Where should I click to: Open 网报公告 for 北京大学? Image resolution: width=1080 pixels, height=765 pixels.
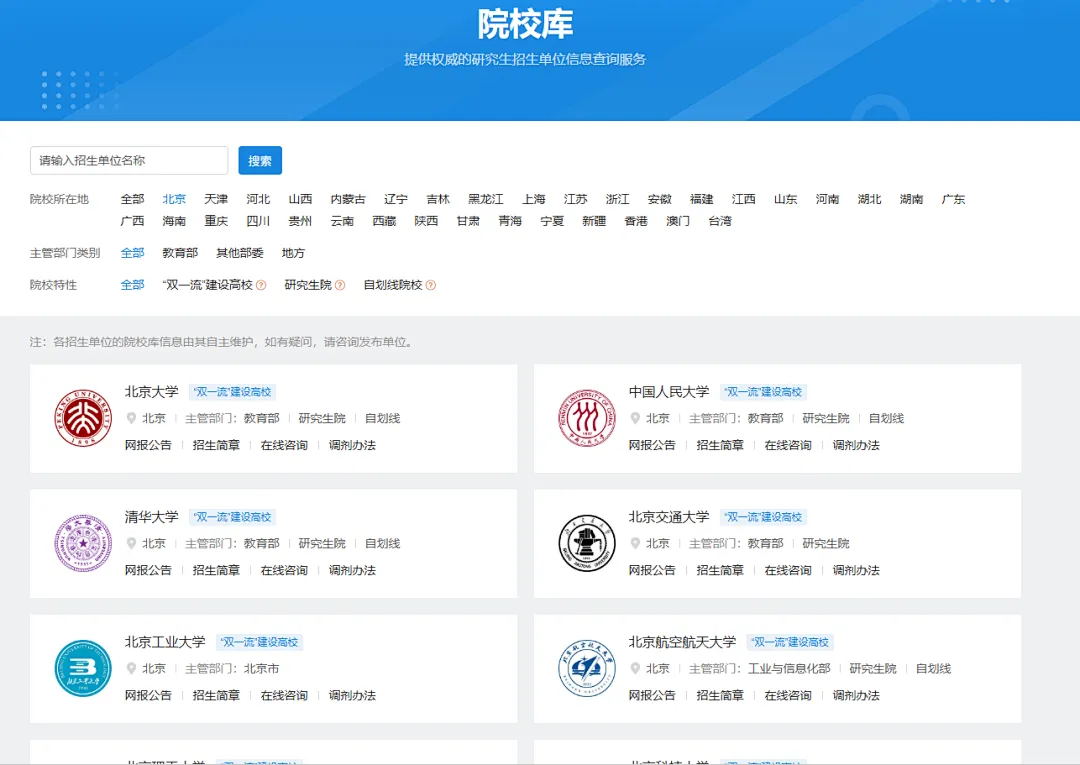(x=148, y=445)
